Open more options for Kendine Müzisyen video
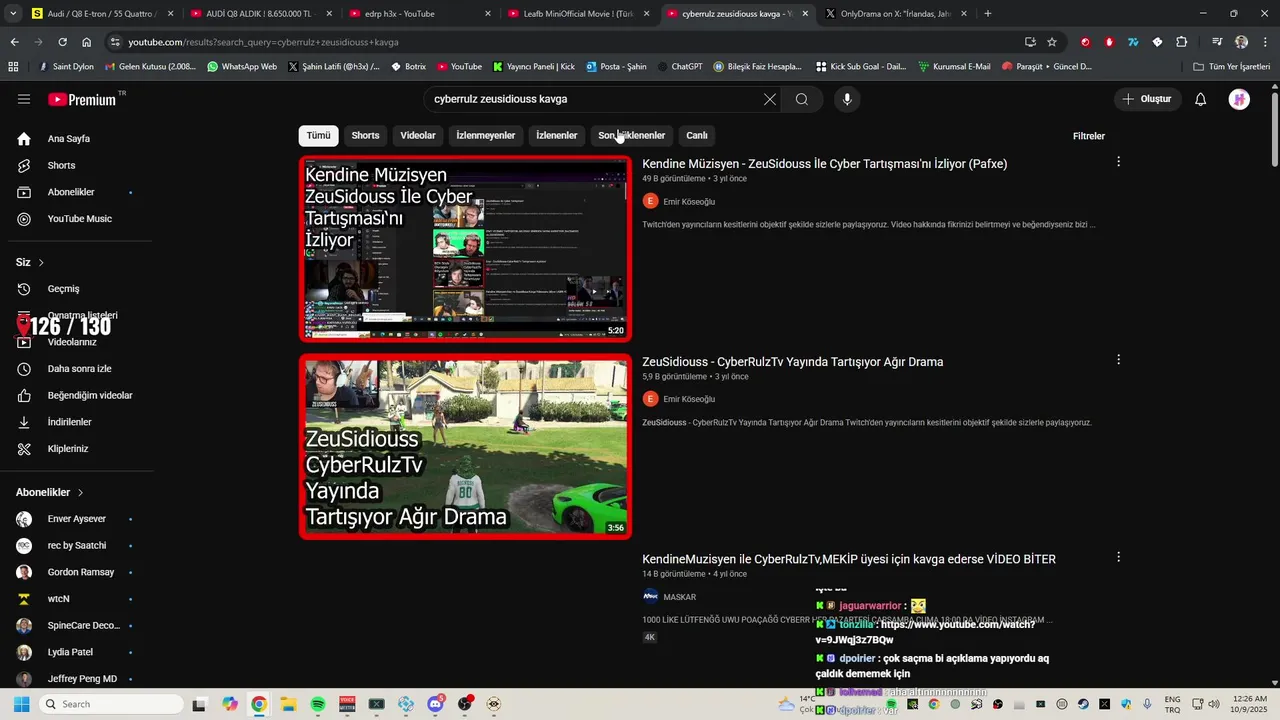Image resolution: width=1280 pixels, height=720 pixels. (1118, 162)
